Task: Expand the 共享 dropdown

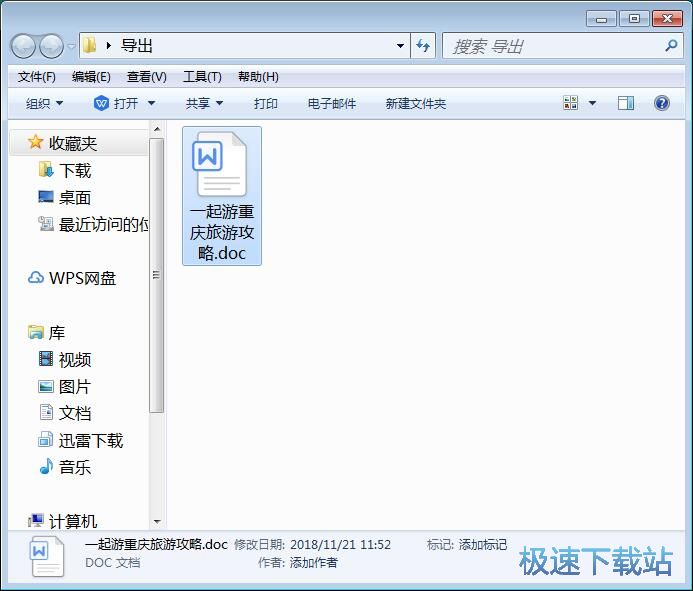Action: coord(204,103)
